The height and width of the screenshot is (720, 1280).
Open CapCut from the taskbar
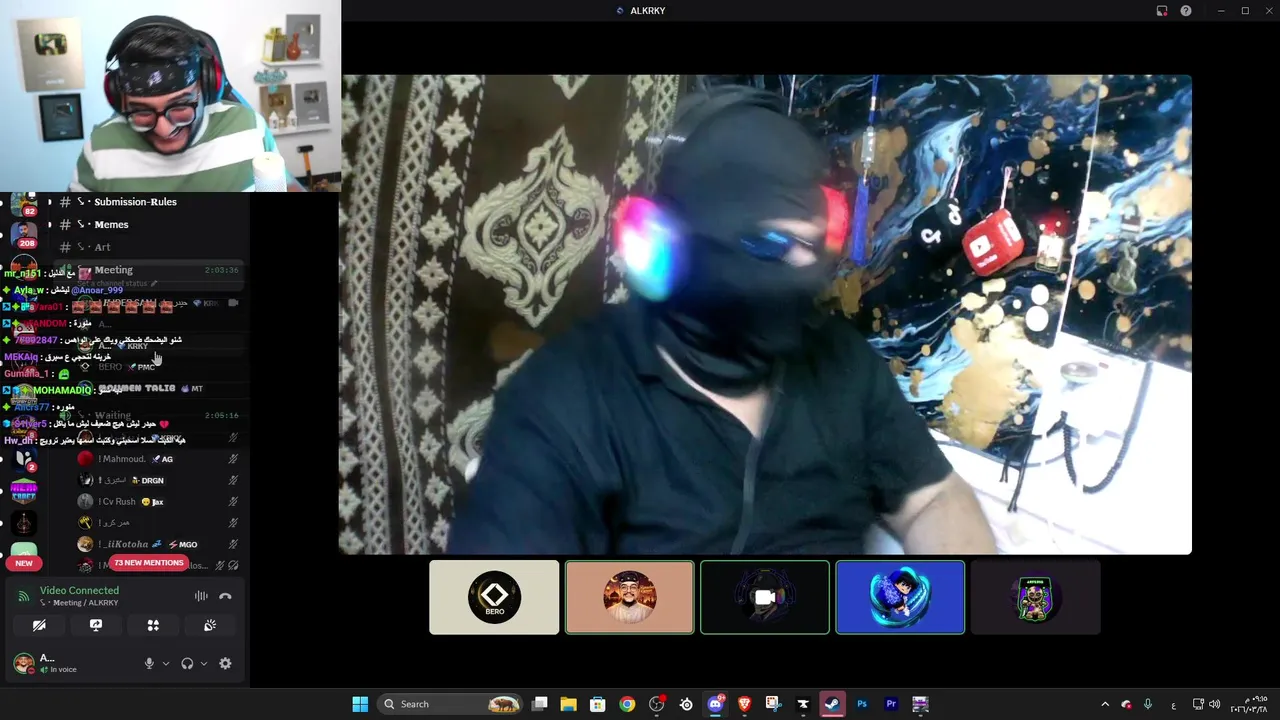click(x=803, y=704)
